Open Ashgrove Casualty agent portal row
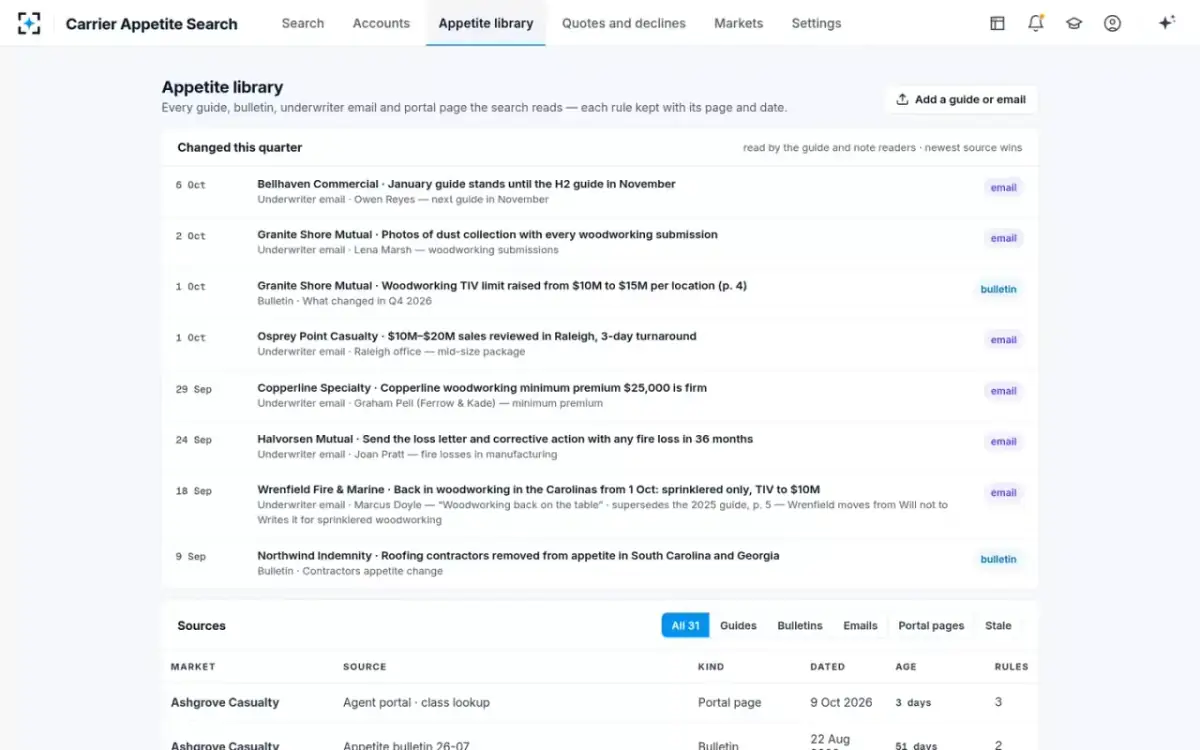The height and width of the screenshot is (750, 1200). 600,703
